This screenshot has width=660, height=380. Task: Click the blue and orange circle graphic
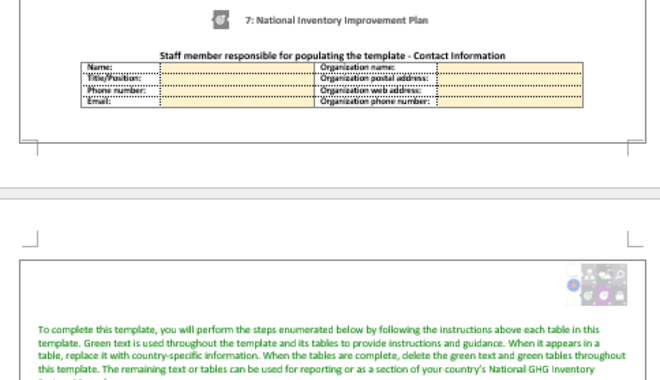(x=573, y=285)
